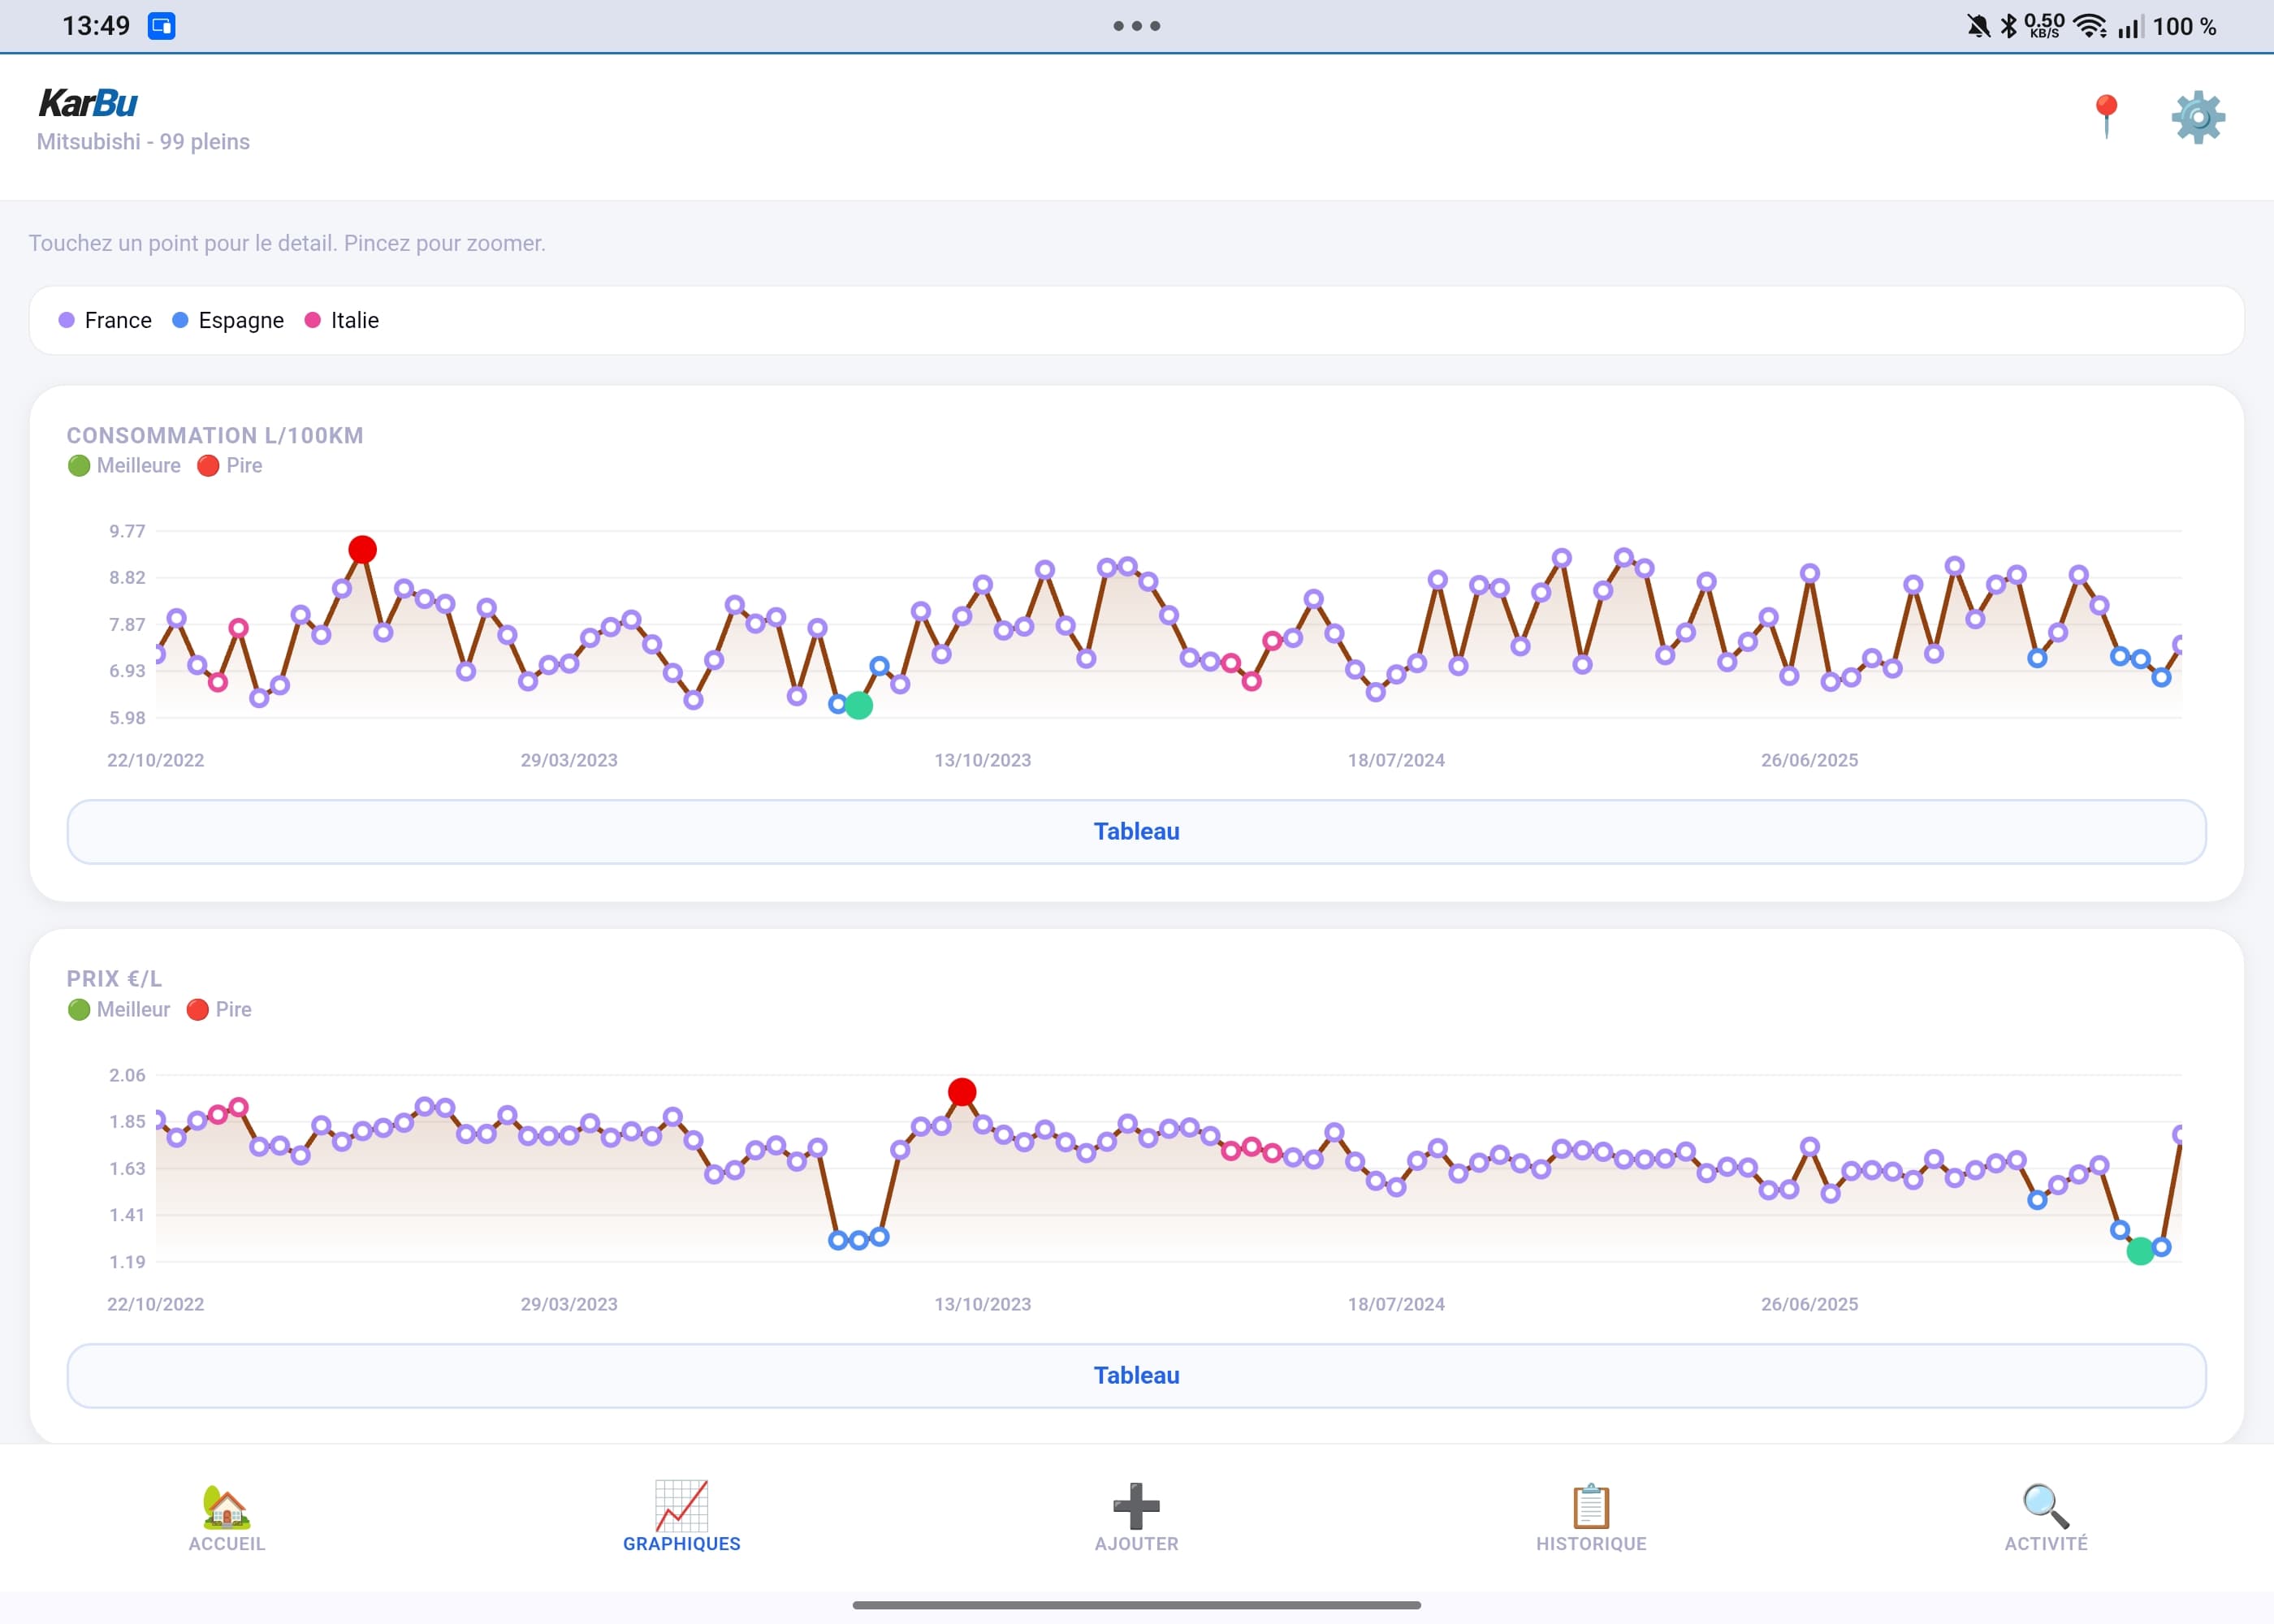Tap red worst consumption point
This screenshot has width=2274, height=1624.
362,549
